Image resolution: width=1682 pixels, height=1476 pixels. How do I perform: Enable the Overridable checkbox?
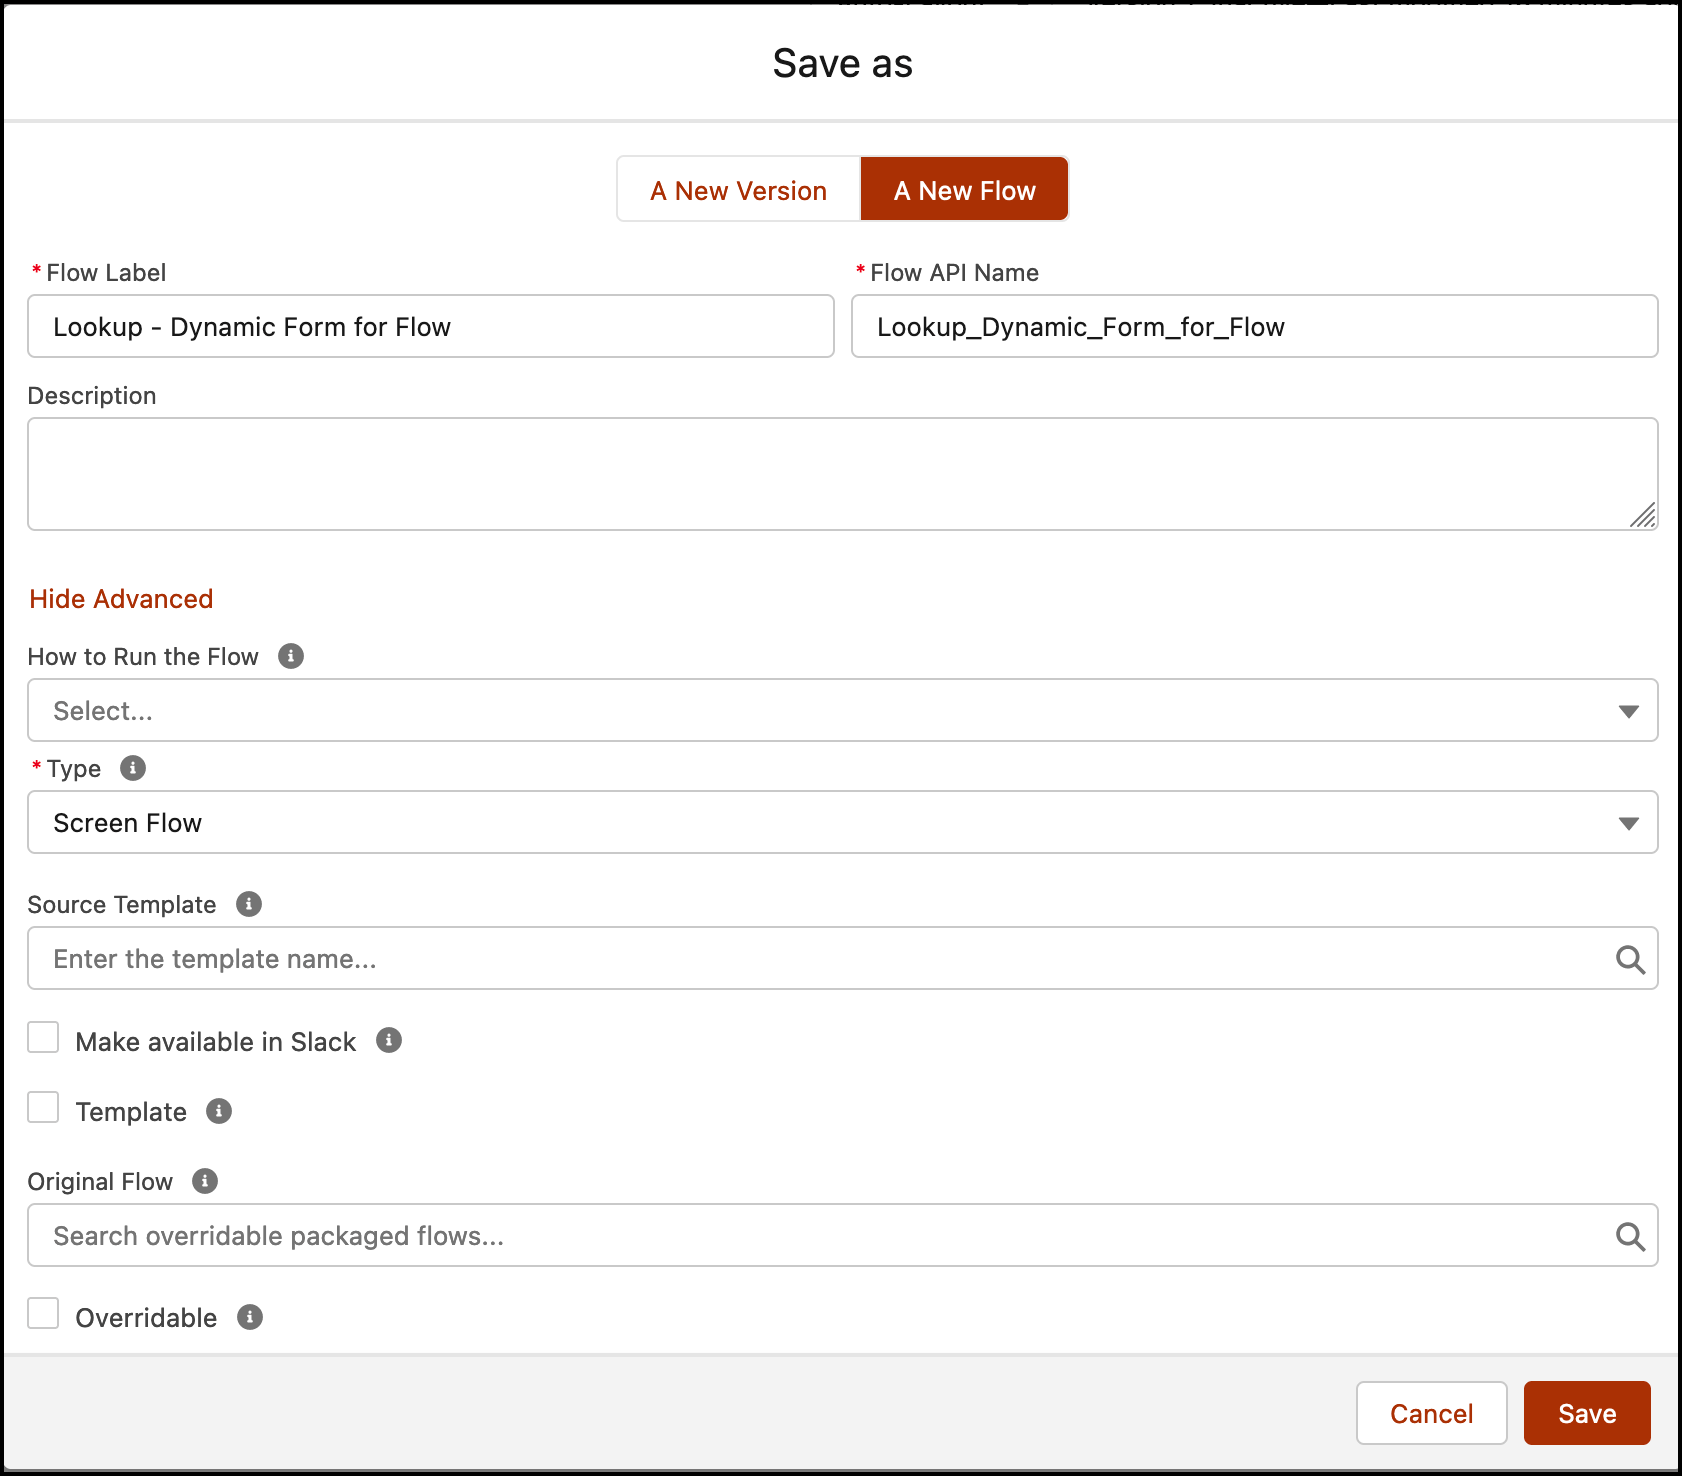click(x=43, y=1314)
